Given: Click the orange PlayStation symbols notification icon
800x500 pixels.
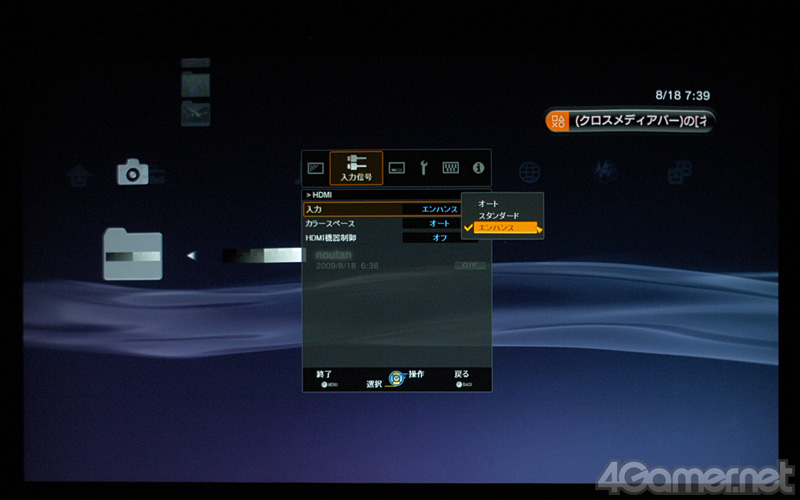Looking at the screenshot, I should 558,121.
